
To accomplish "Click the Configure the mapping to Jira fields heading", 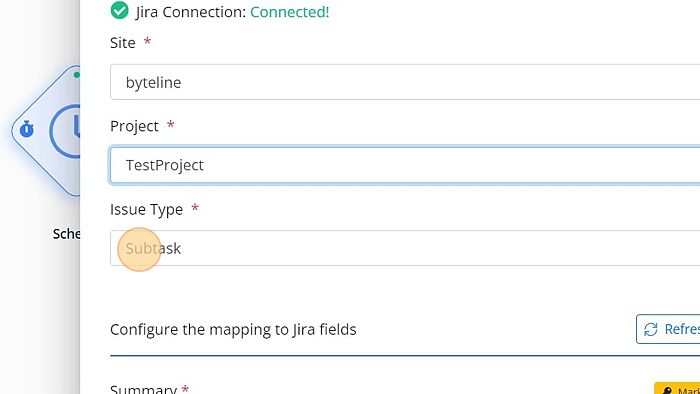I will 233,330.
